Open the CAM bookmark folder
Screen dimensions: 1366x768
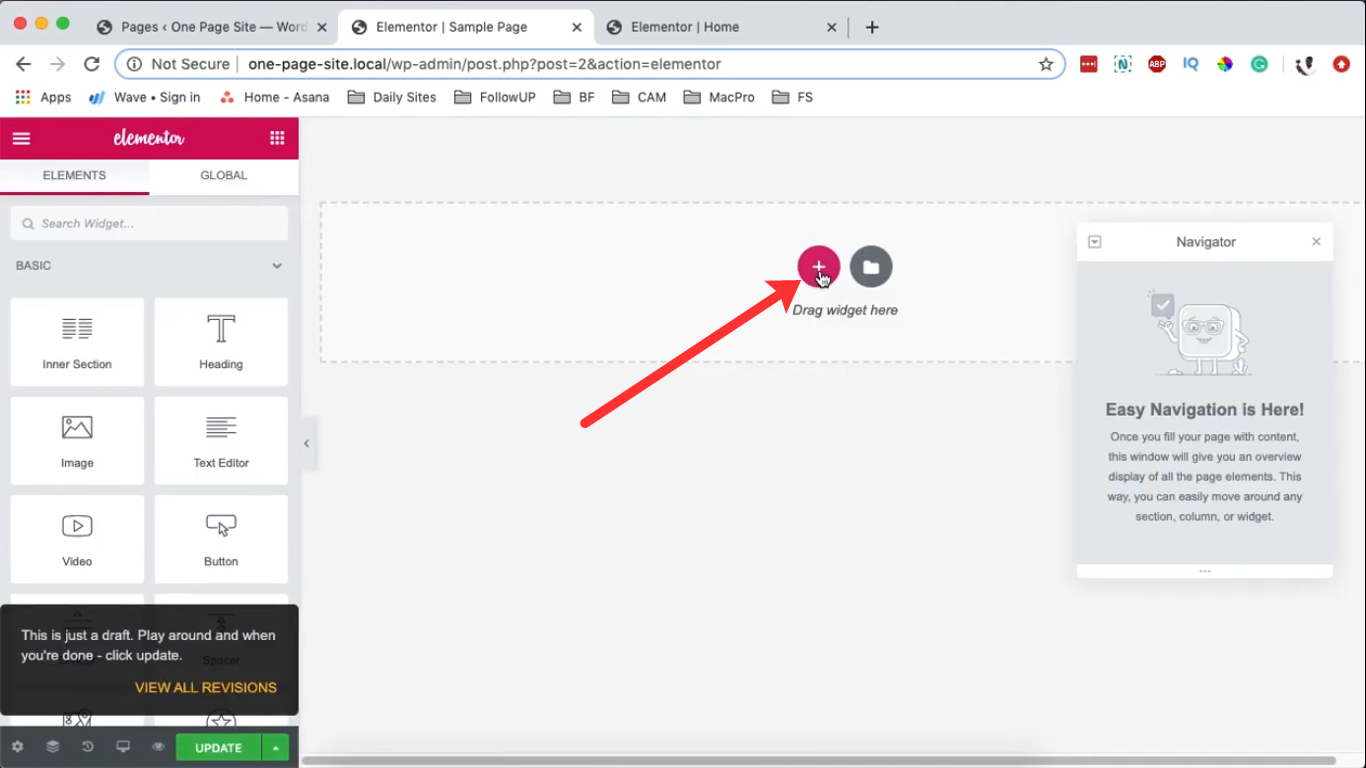pyautogui.click(x=639, y=97)
